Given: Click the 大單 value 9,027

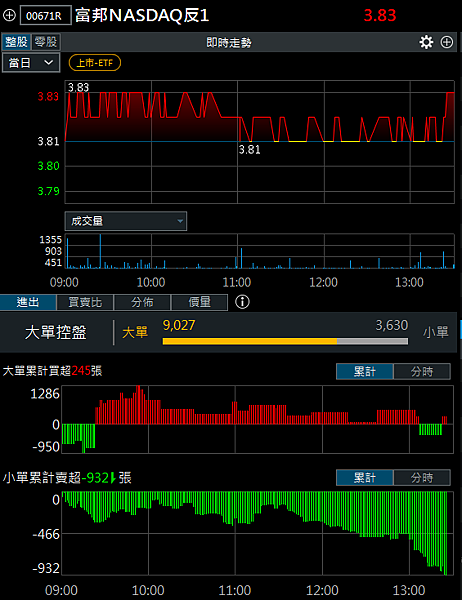Looking at the screenshot, I should click(179, 325).
